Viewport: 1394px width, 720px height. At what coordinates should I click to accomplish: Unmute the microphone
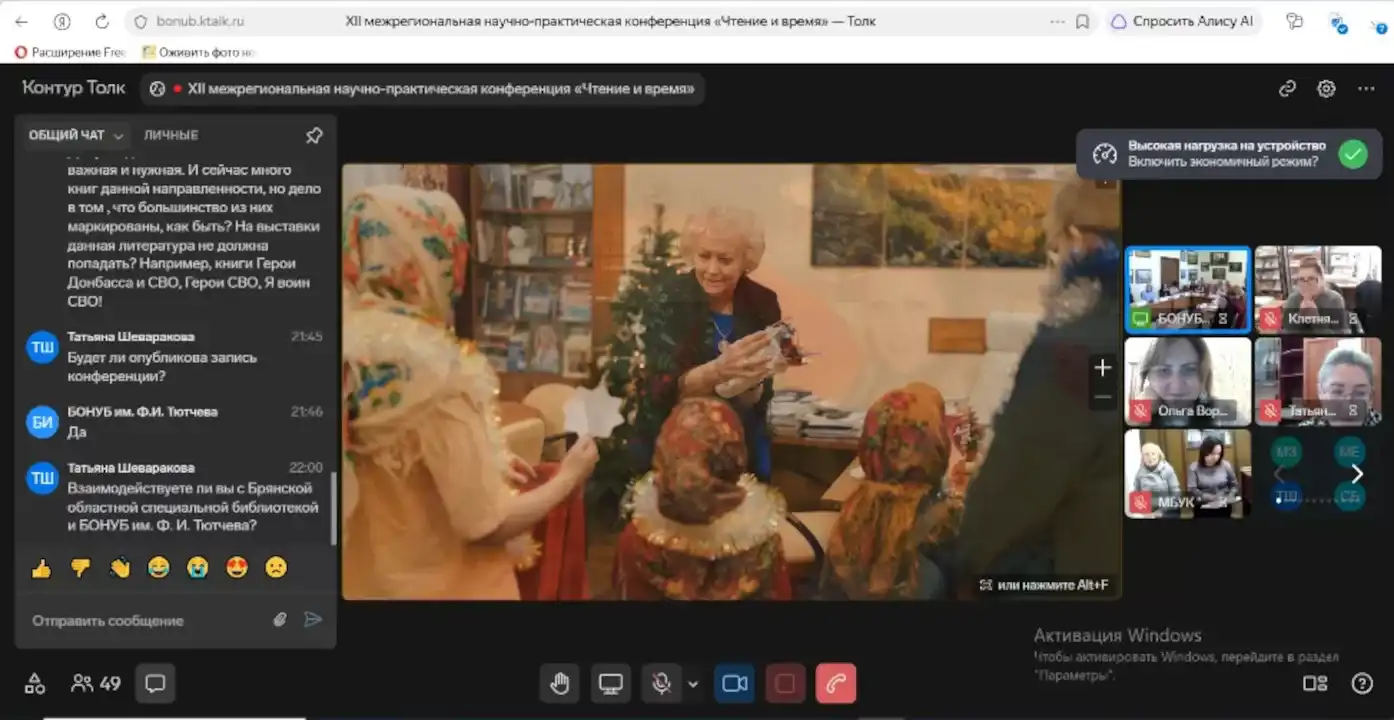click(x=660, y=684)
